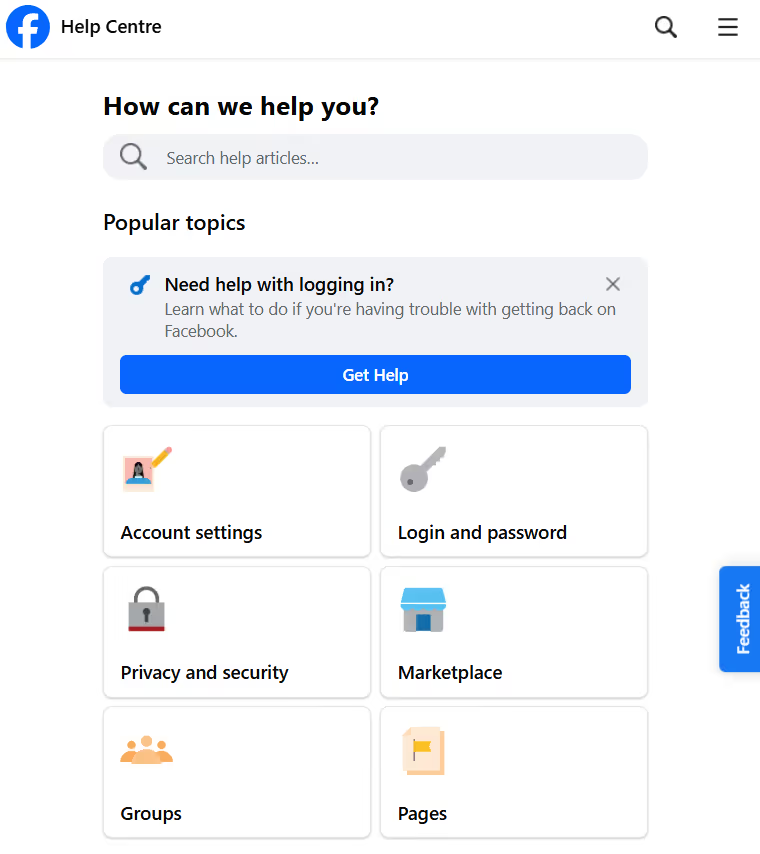
Task: Click the Facebook logo icon
Action: tap(27, 27)
